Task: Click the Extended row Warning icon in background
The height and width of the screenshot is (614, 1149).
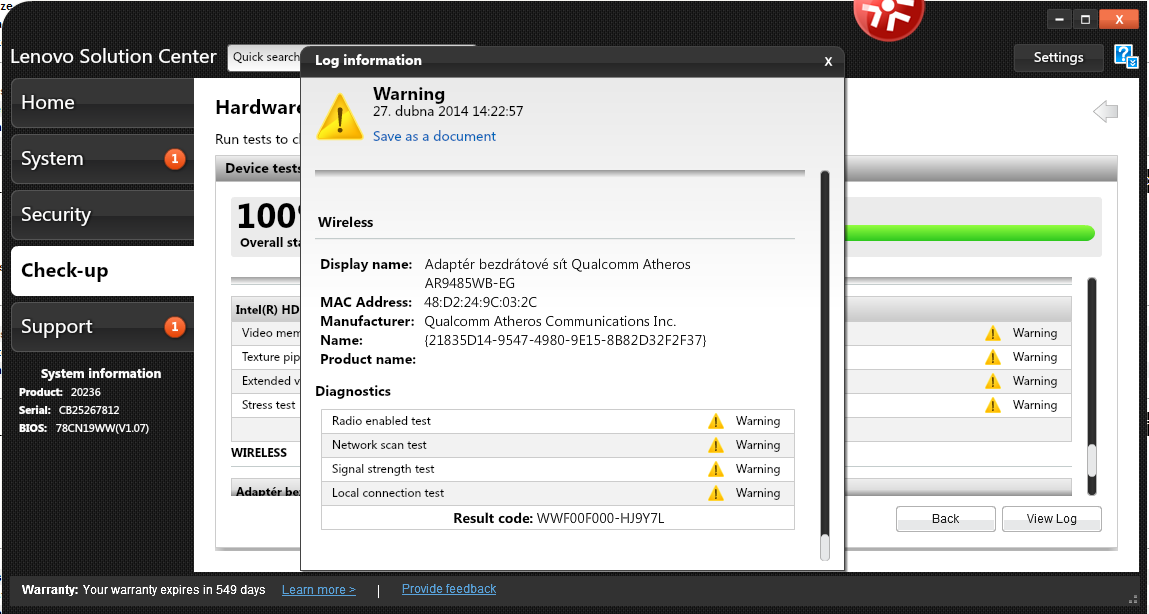Action: (992, 381)
